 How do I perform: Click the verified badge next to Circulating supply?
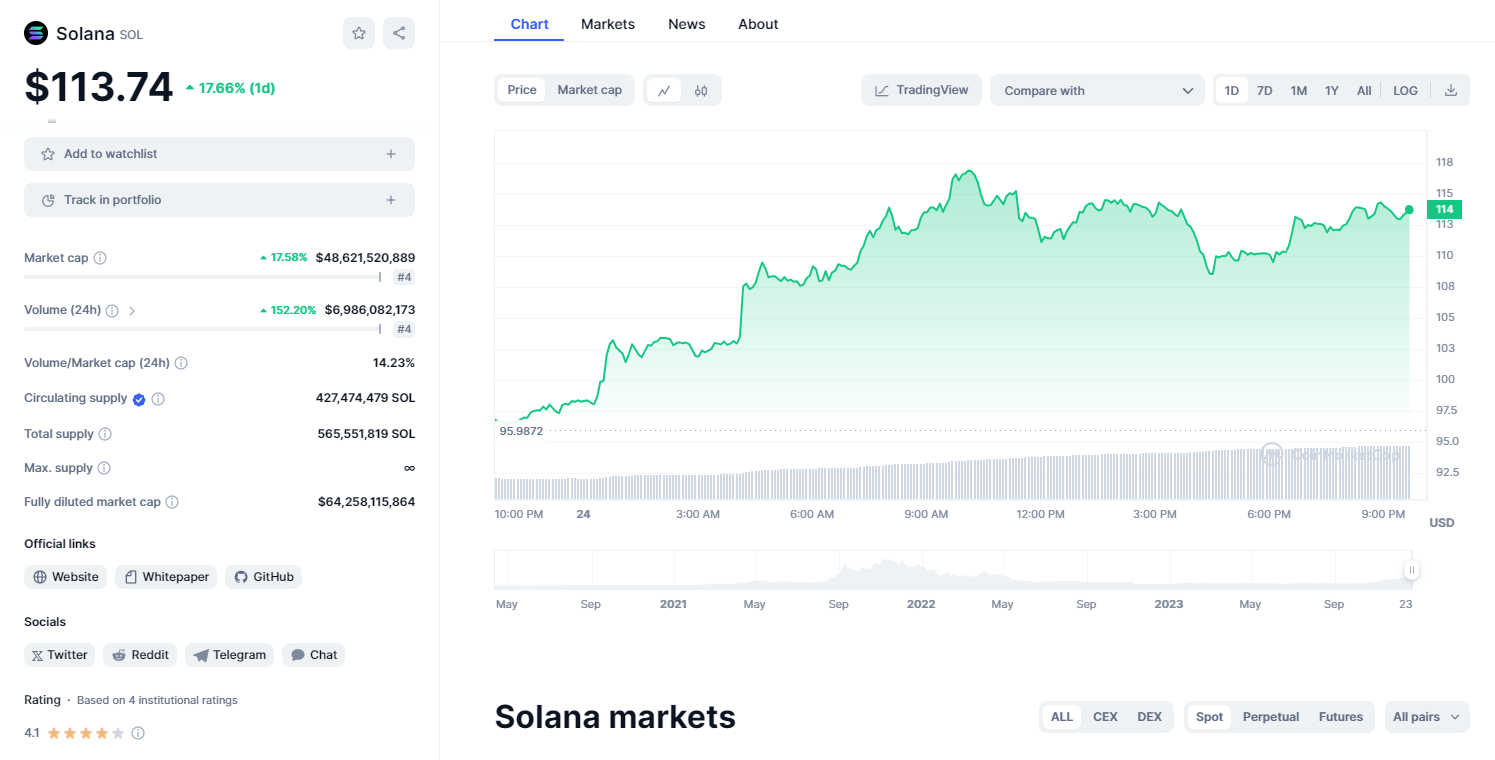point(139,399)
